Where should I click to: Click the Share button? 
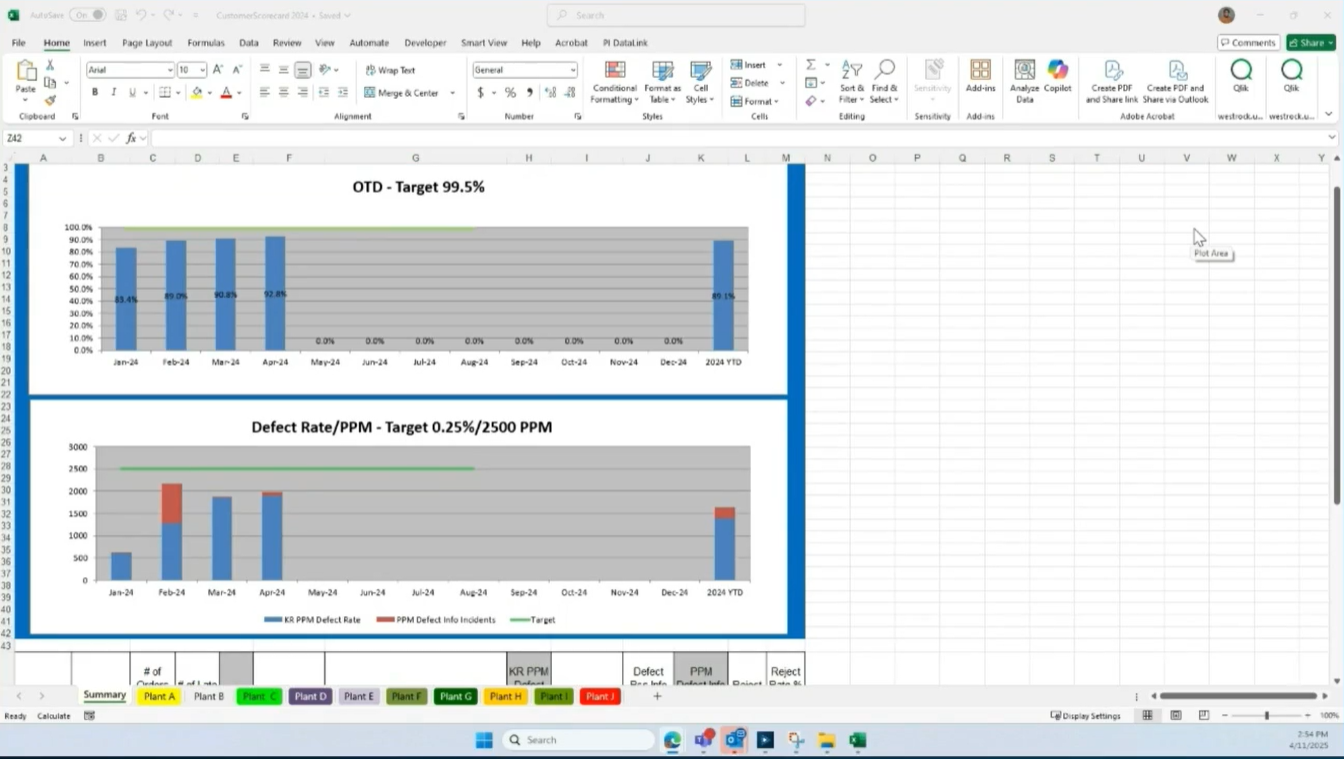tap(1310, 42)
